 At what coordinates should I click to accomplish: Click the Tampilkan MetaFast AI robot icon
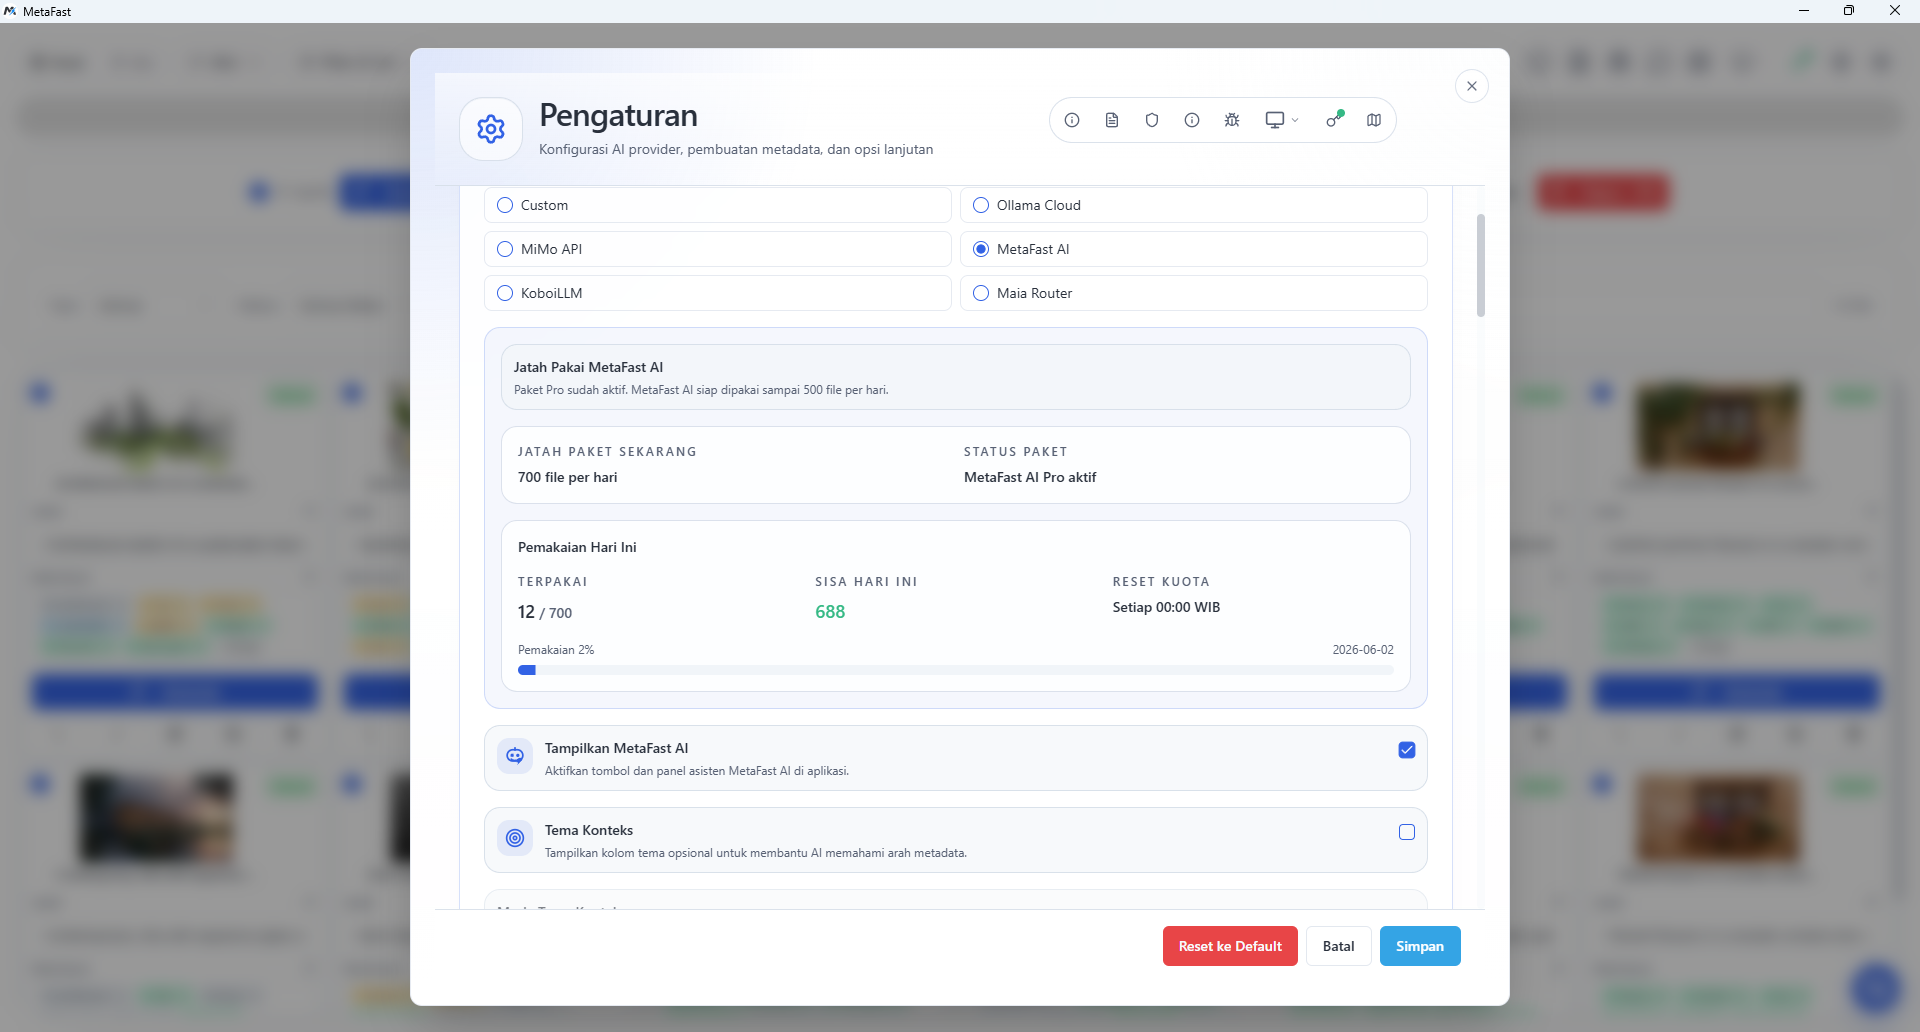[515, 756]
